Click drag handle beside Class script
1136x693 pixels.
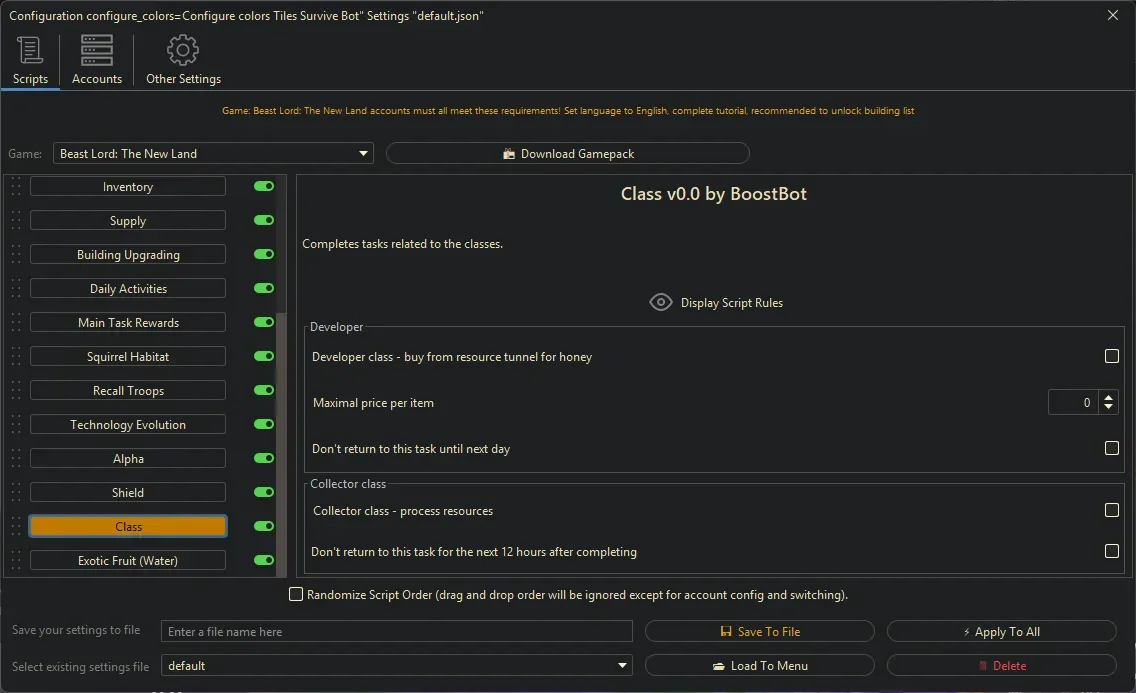16,527
